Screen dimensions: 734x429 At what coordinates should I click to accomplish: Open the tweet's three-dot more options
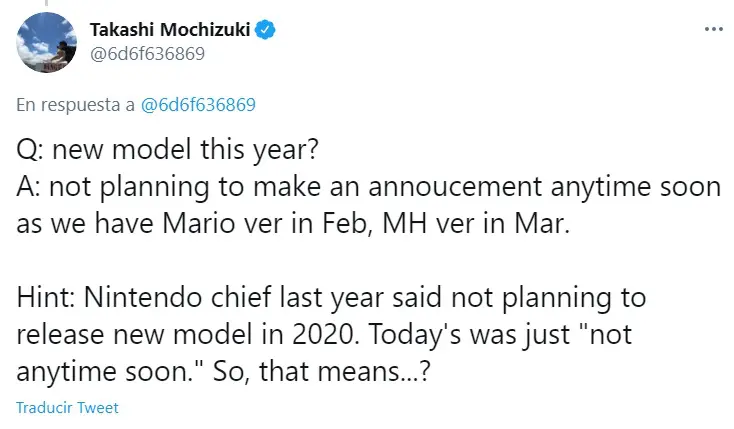point(713,30)
